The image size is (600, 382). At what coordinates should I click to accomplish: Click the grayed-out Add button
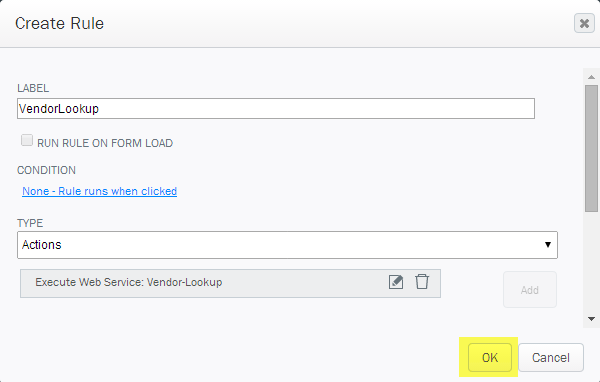[x=530, y=290]
